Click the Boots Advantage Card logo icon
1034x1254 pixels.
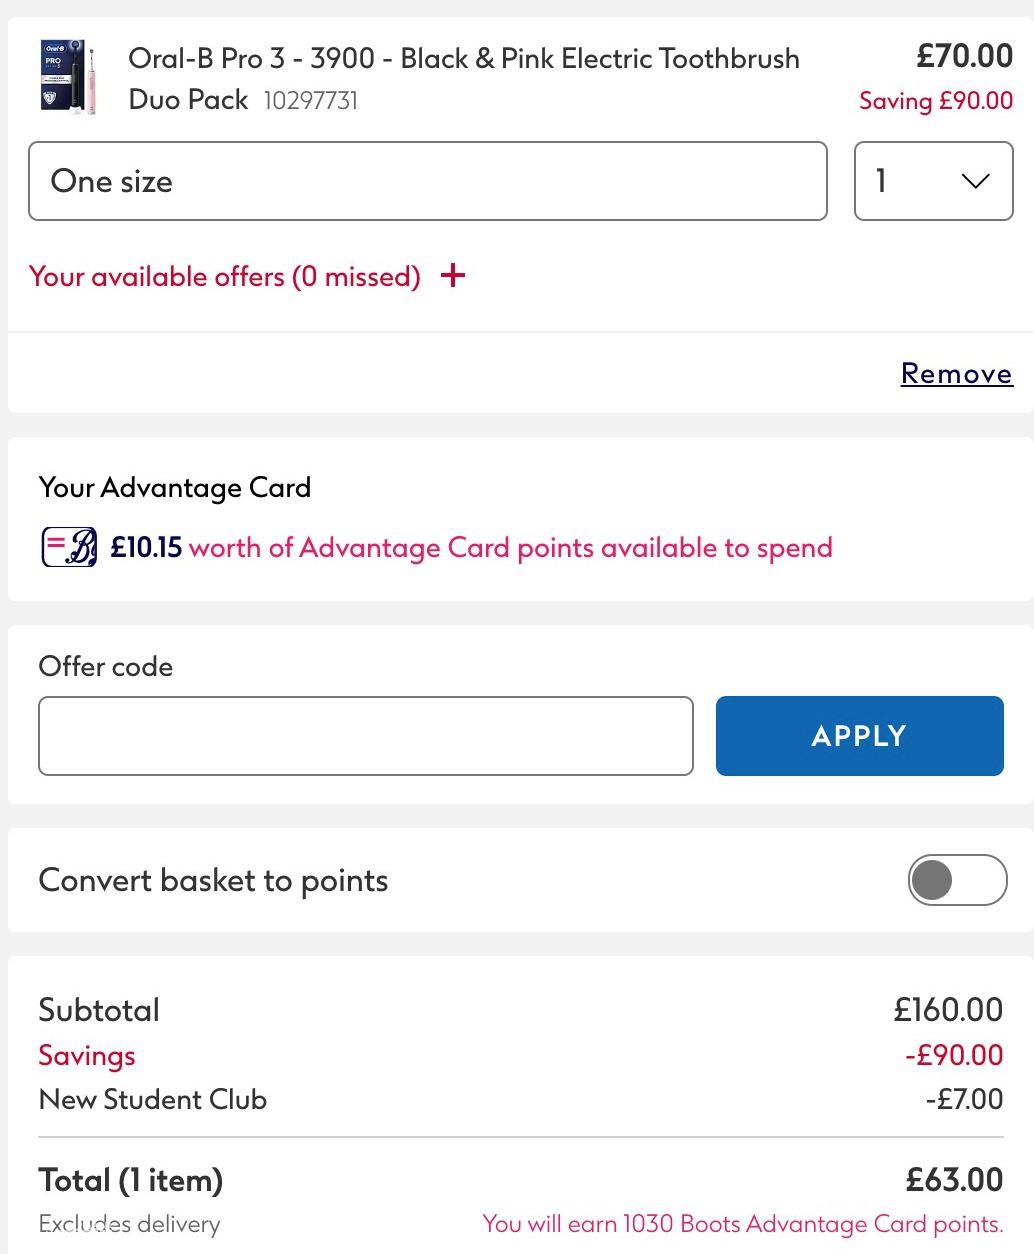pos(69,547)
